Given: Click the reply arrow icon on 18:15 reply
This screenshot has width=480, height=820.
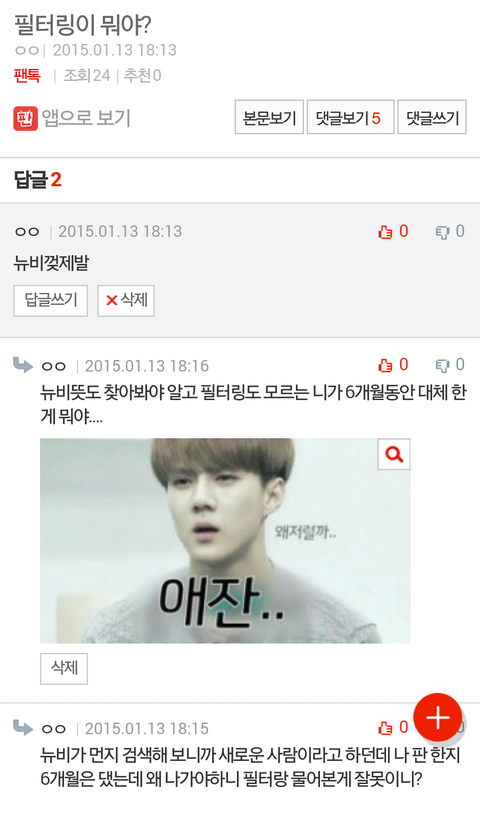Looking at the screenshot, I should coord(23,727).
